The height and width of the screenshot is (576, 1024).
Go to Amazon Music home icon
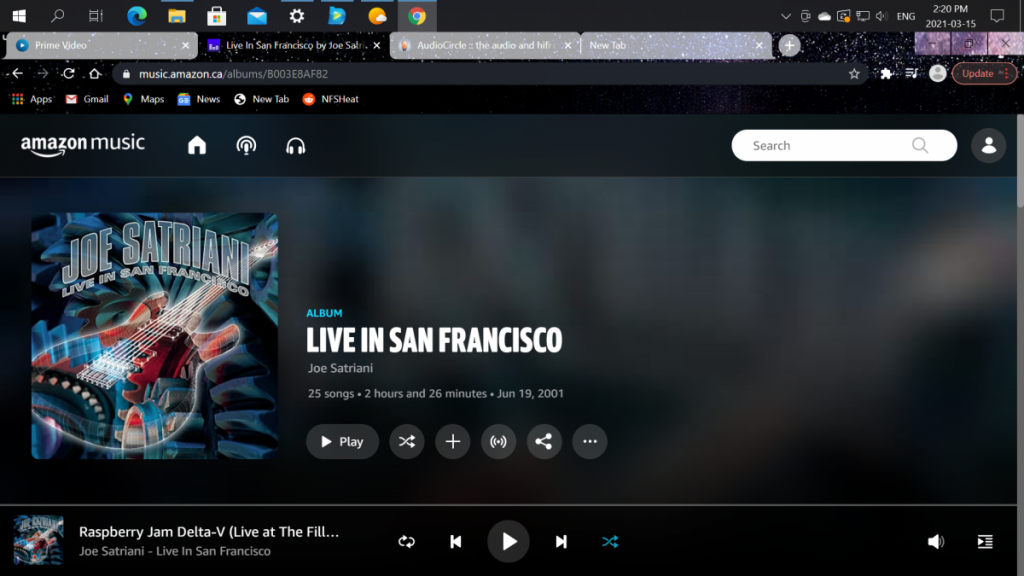coord(197,146)
